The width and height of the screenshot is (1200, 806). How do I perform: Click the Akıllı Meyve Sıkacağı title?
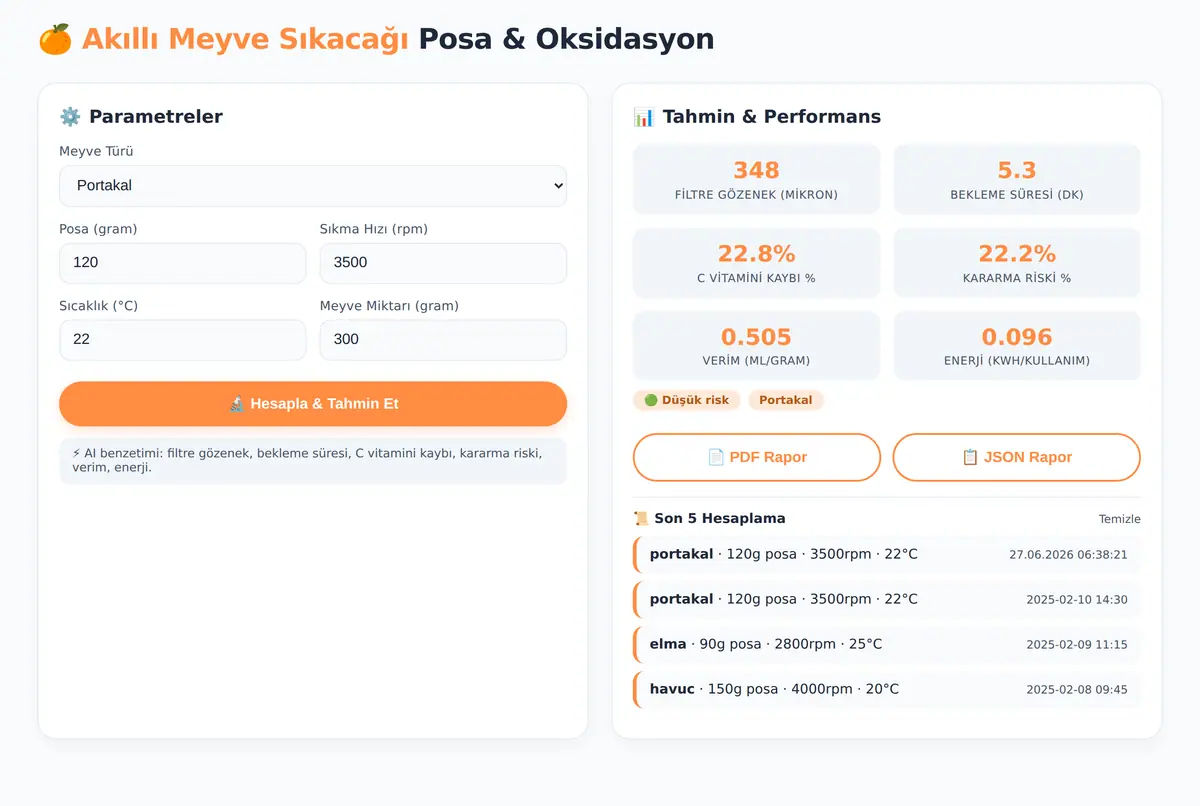(x=245, y=39)
